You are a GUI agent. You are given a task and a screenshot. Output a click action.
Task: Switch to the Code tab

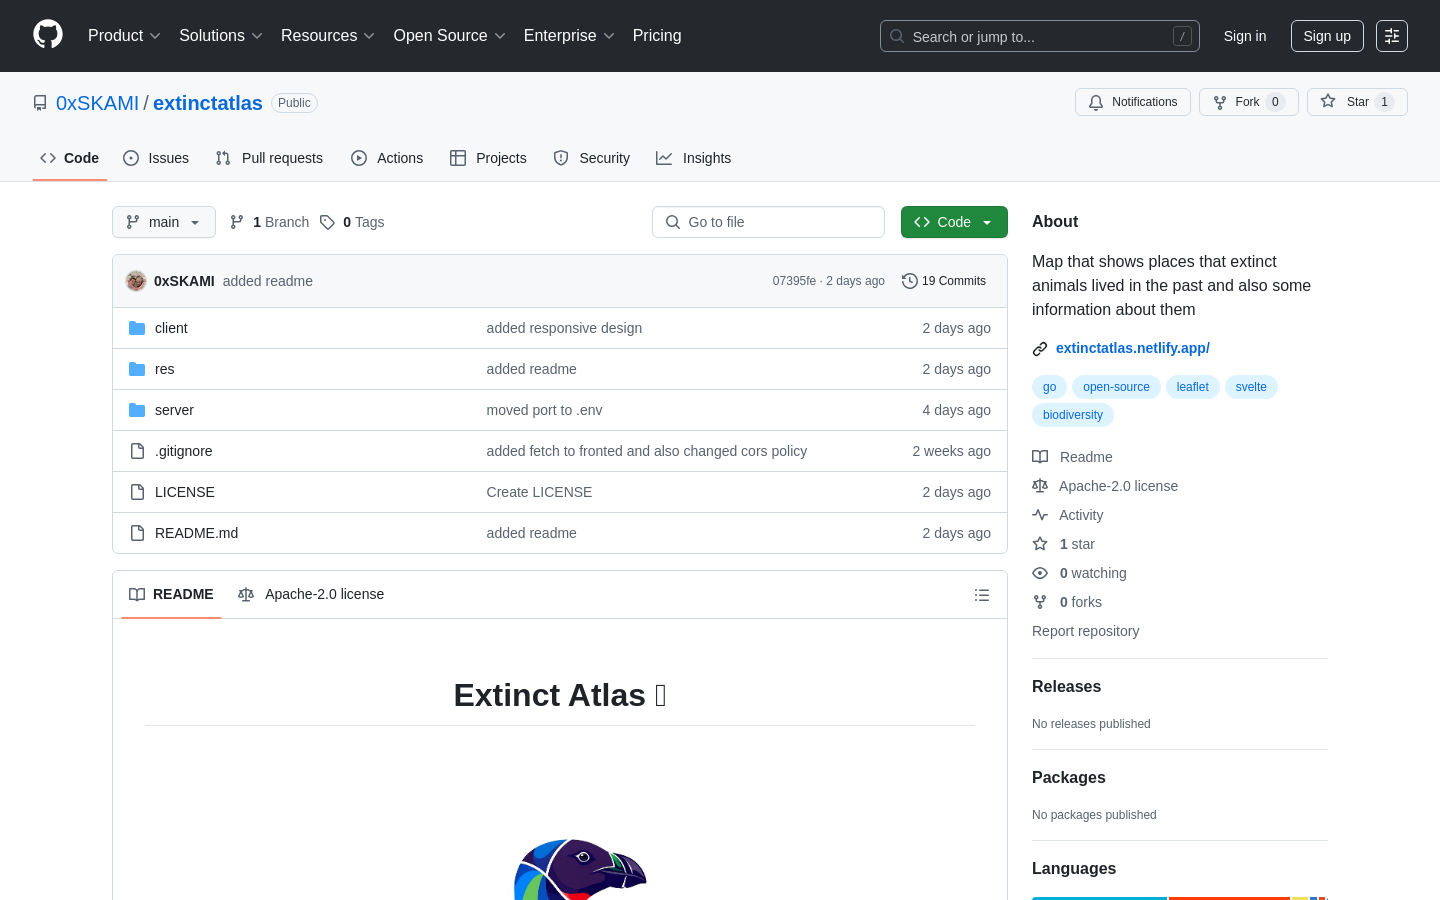tap(70, 158)
